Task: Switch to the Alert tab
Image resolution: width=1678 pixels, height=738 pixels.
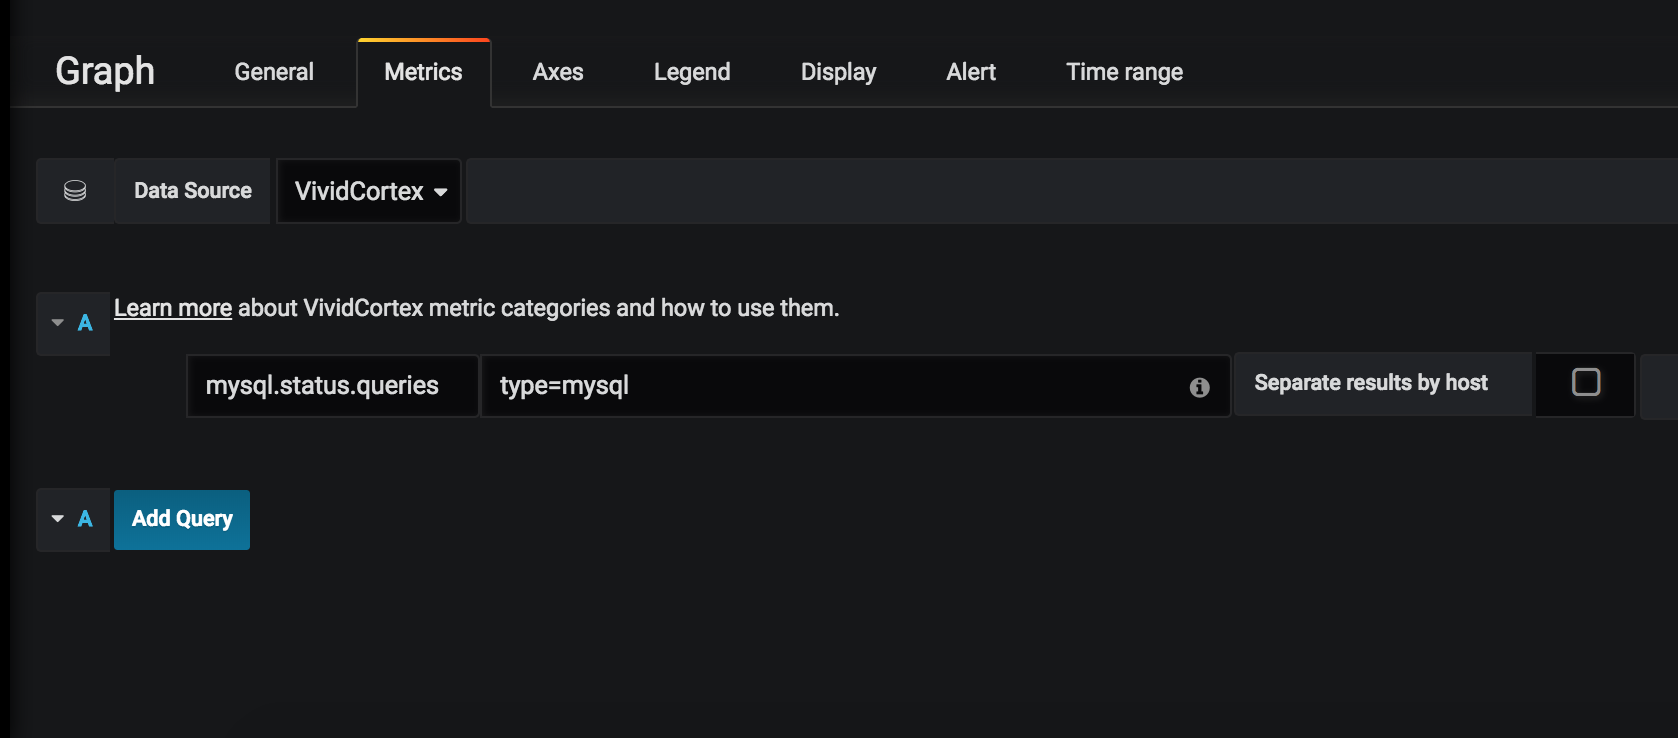Action: pos(971,72)
